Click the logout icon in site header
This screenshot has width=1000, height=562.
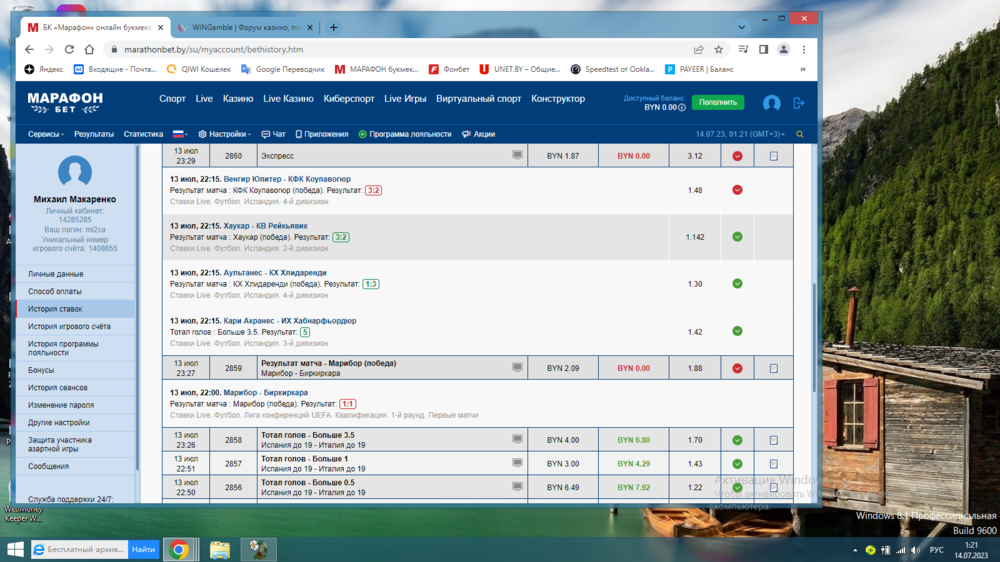(798, 103)
